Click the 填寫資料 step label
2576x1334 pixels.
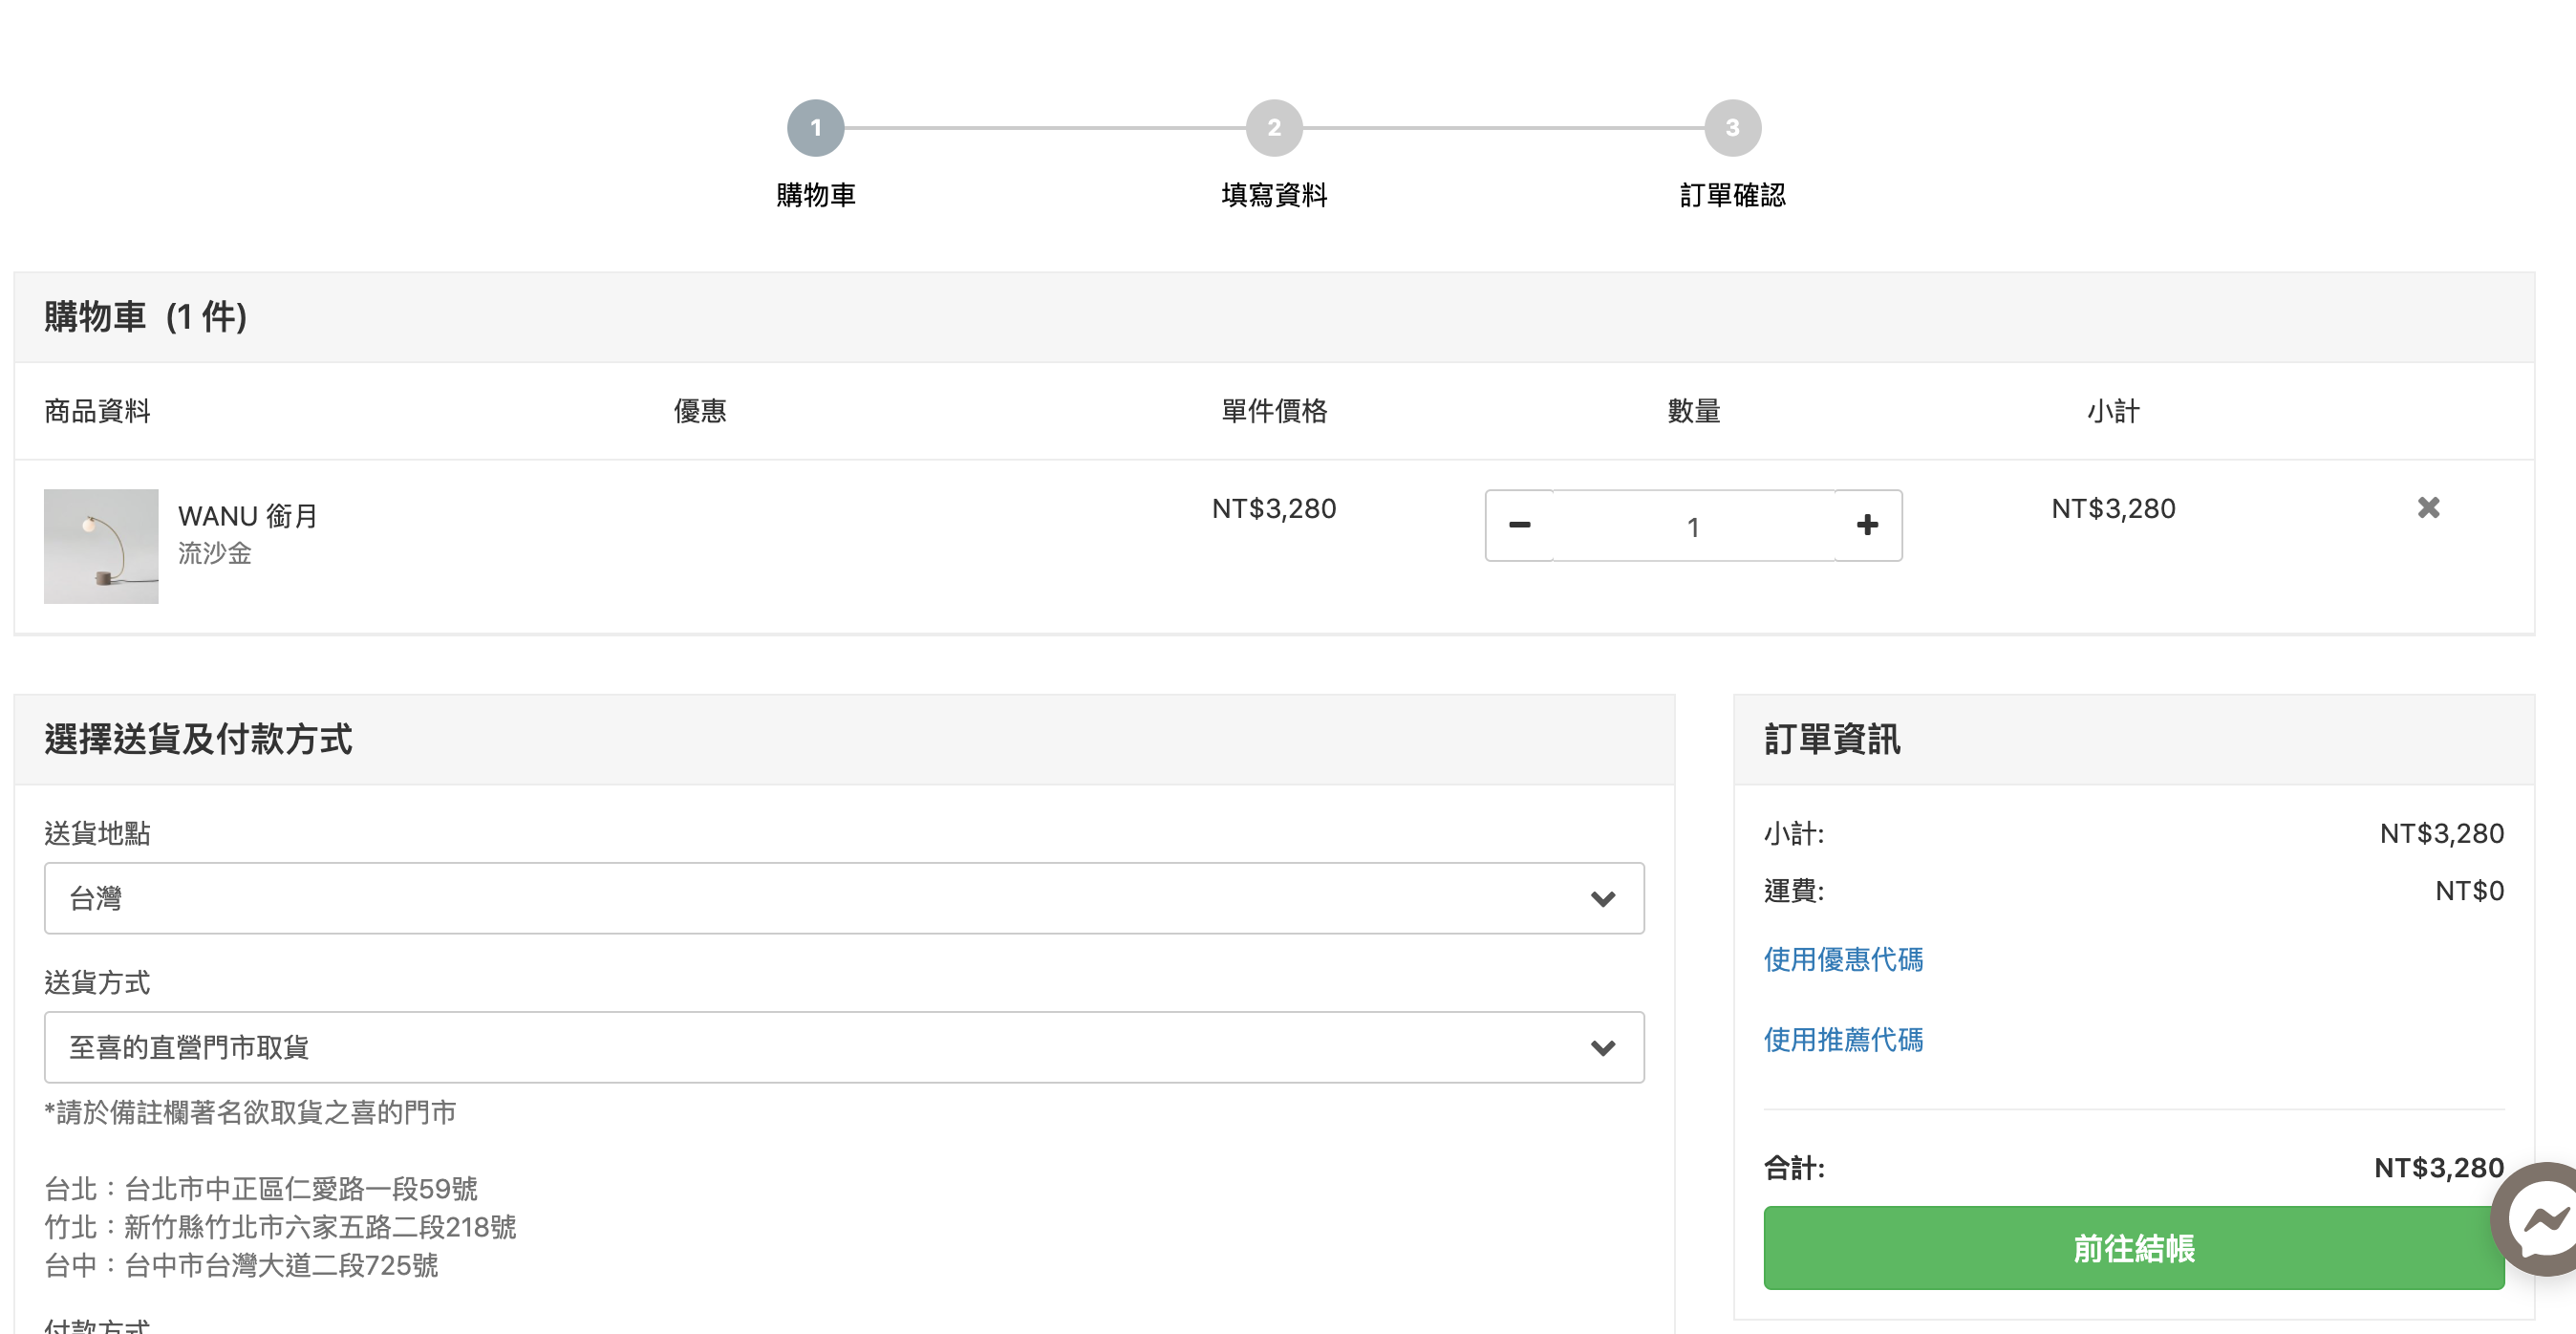click(x=1273, y=195)
